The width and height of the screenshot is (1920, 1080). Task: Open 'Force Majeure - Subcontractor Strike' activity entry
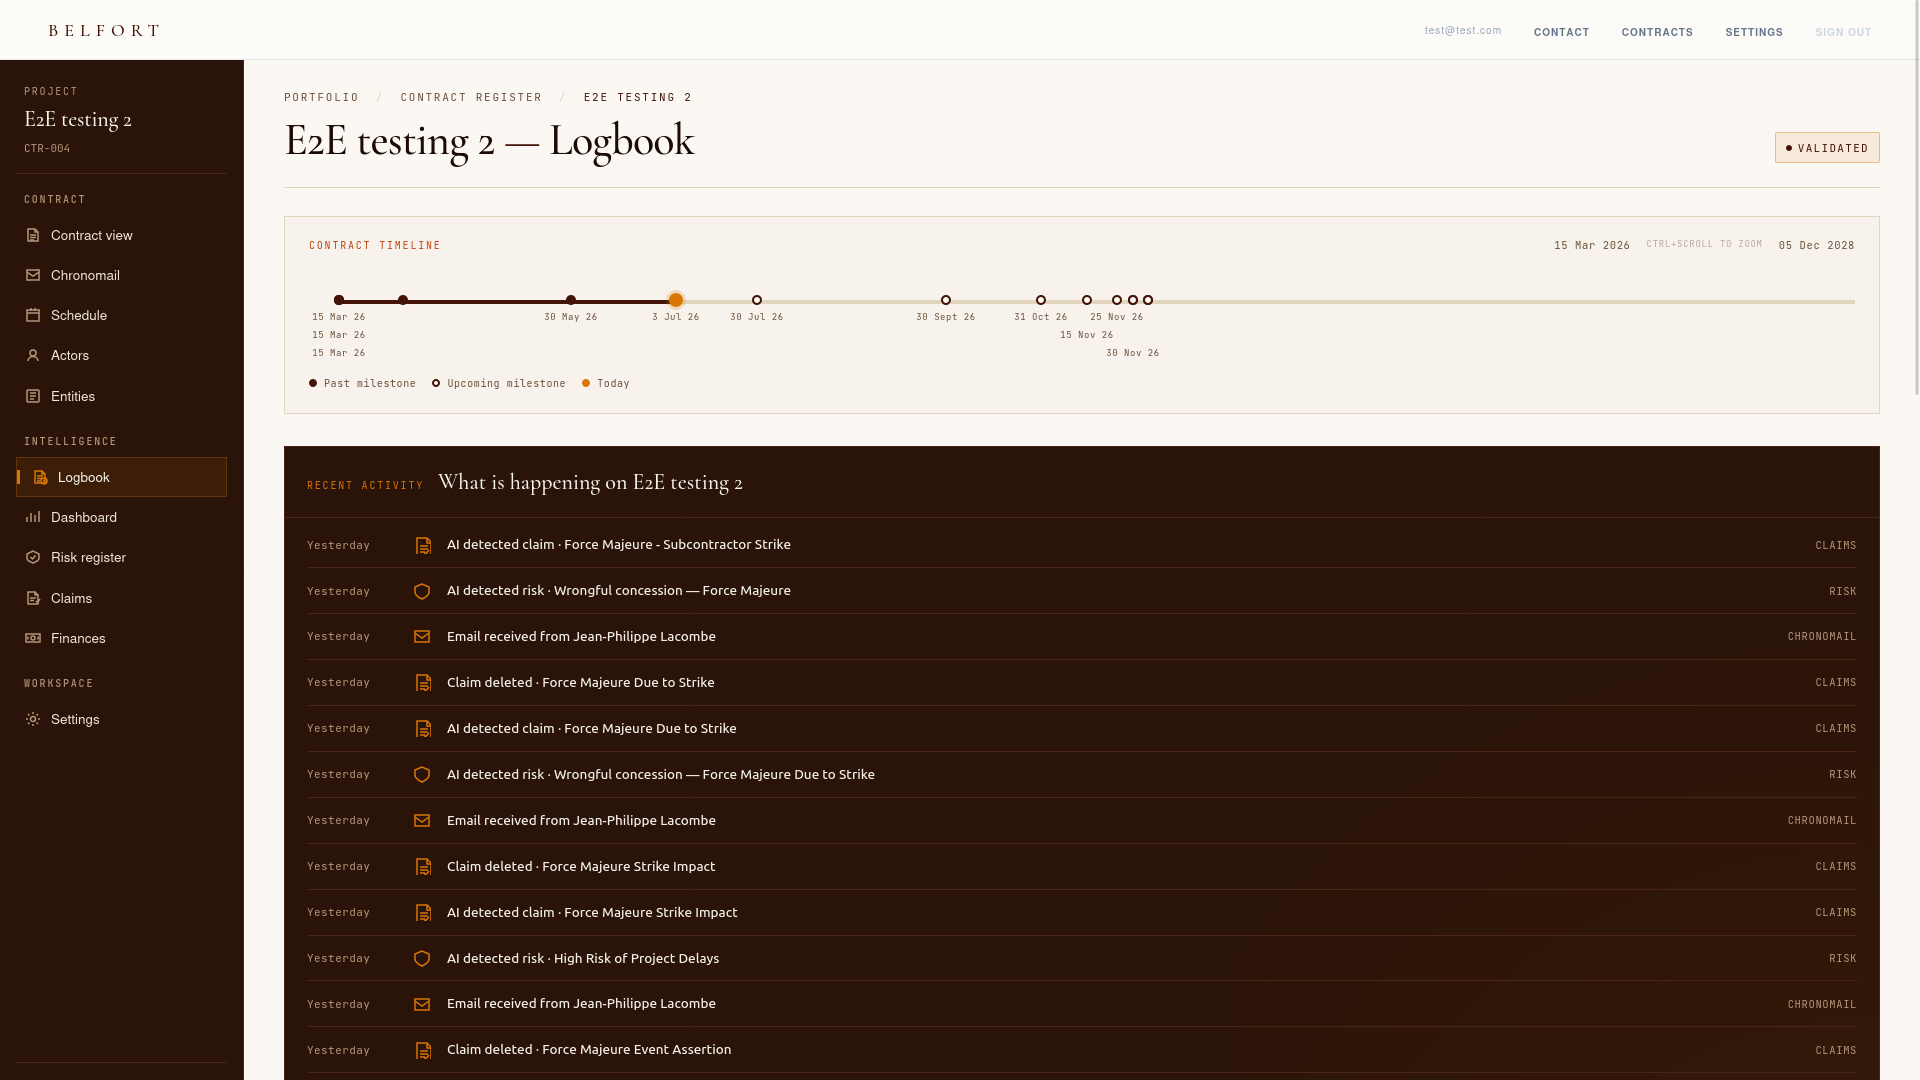[1081, 545]
